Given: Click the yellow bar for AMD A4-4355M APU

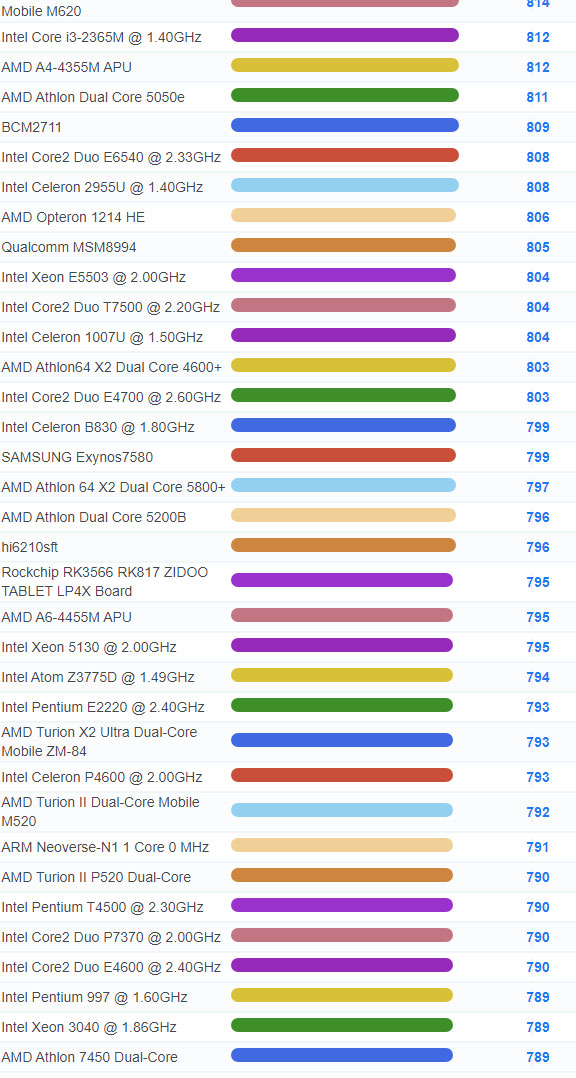Looking at the screenshot, I should pos(344,65).
